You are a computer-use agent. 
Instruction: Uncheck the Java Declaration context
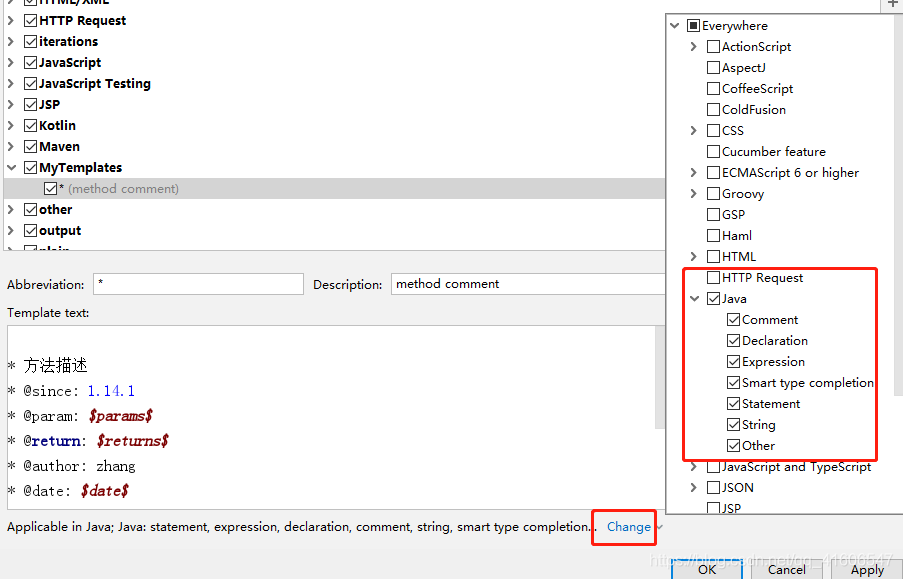733,341
